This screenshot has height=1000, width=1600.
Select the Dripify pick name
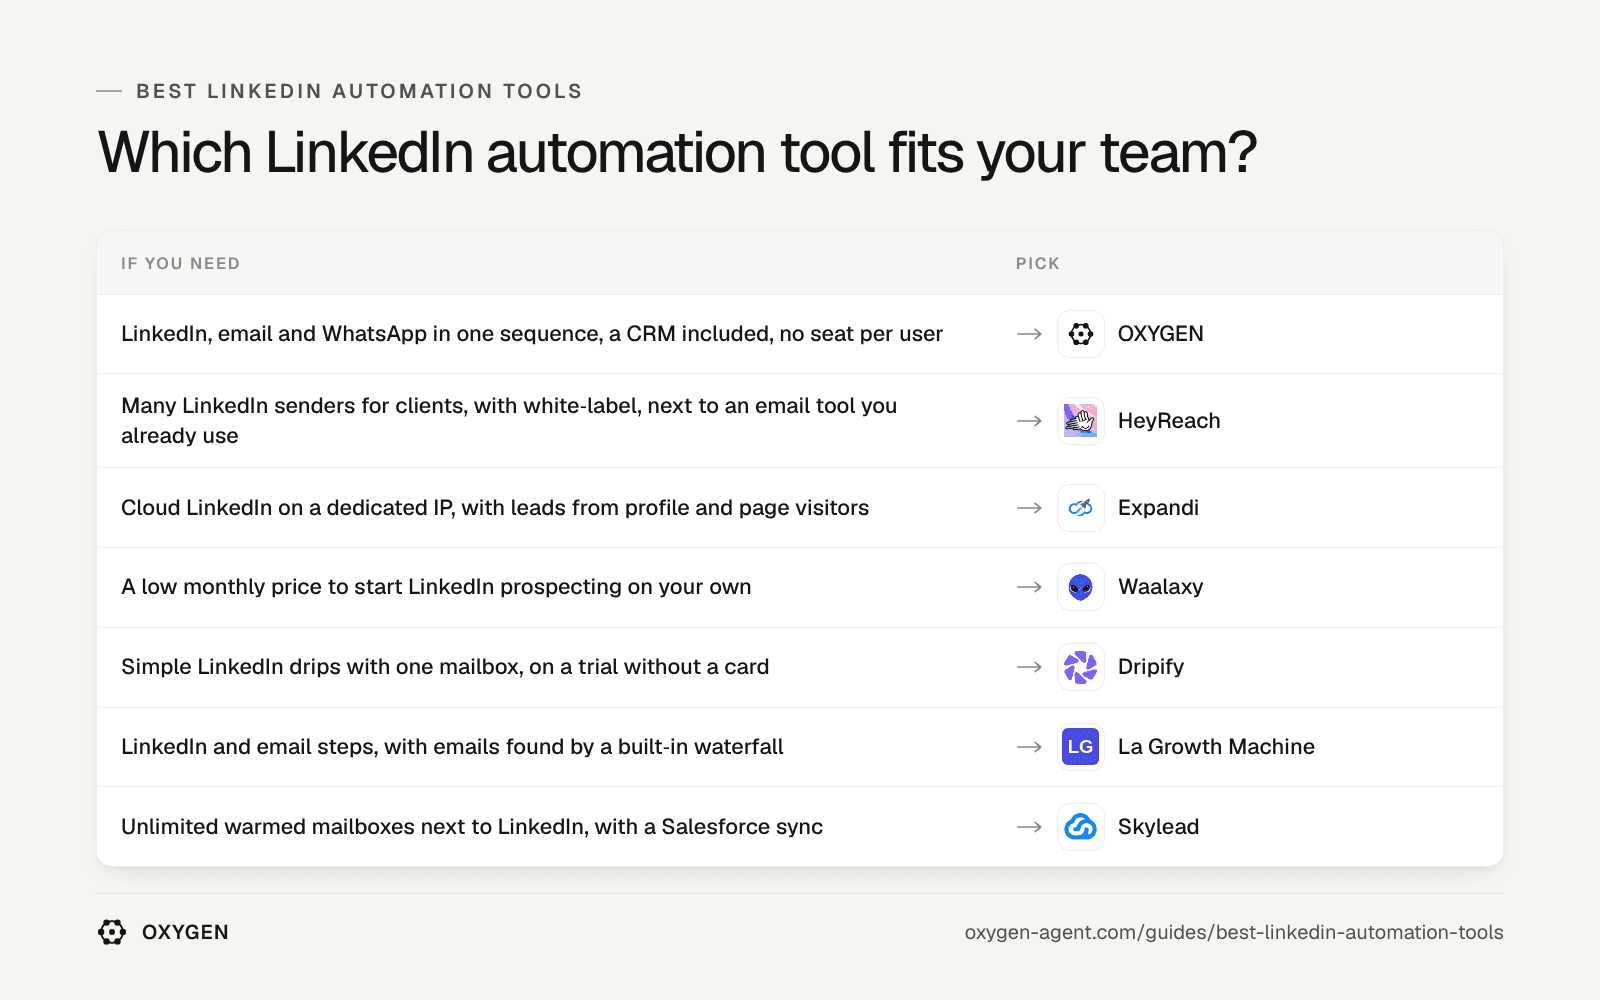click(1151, 667)
